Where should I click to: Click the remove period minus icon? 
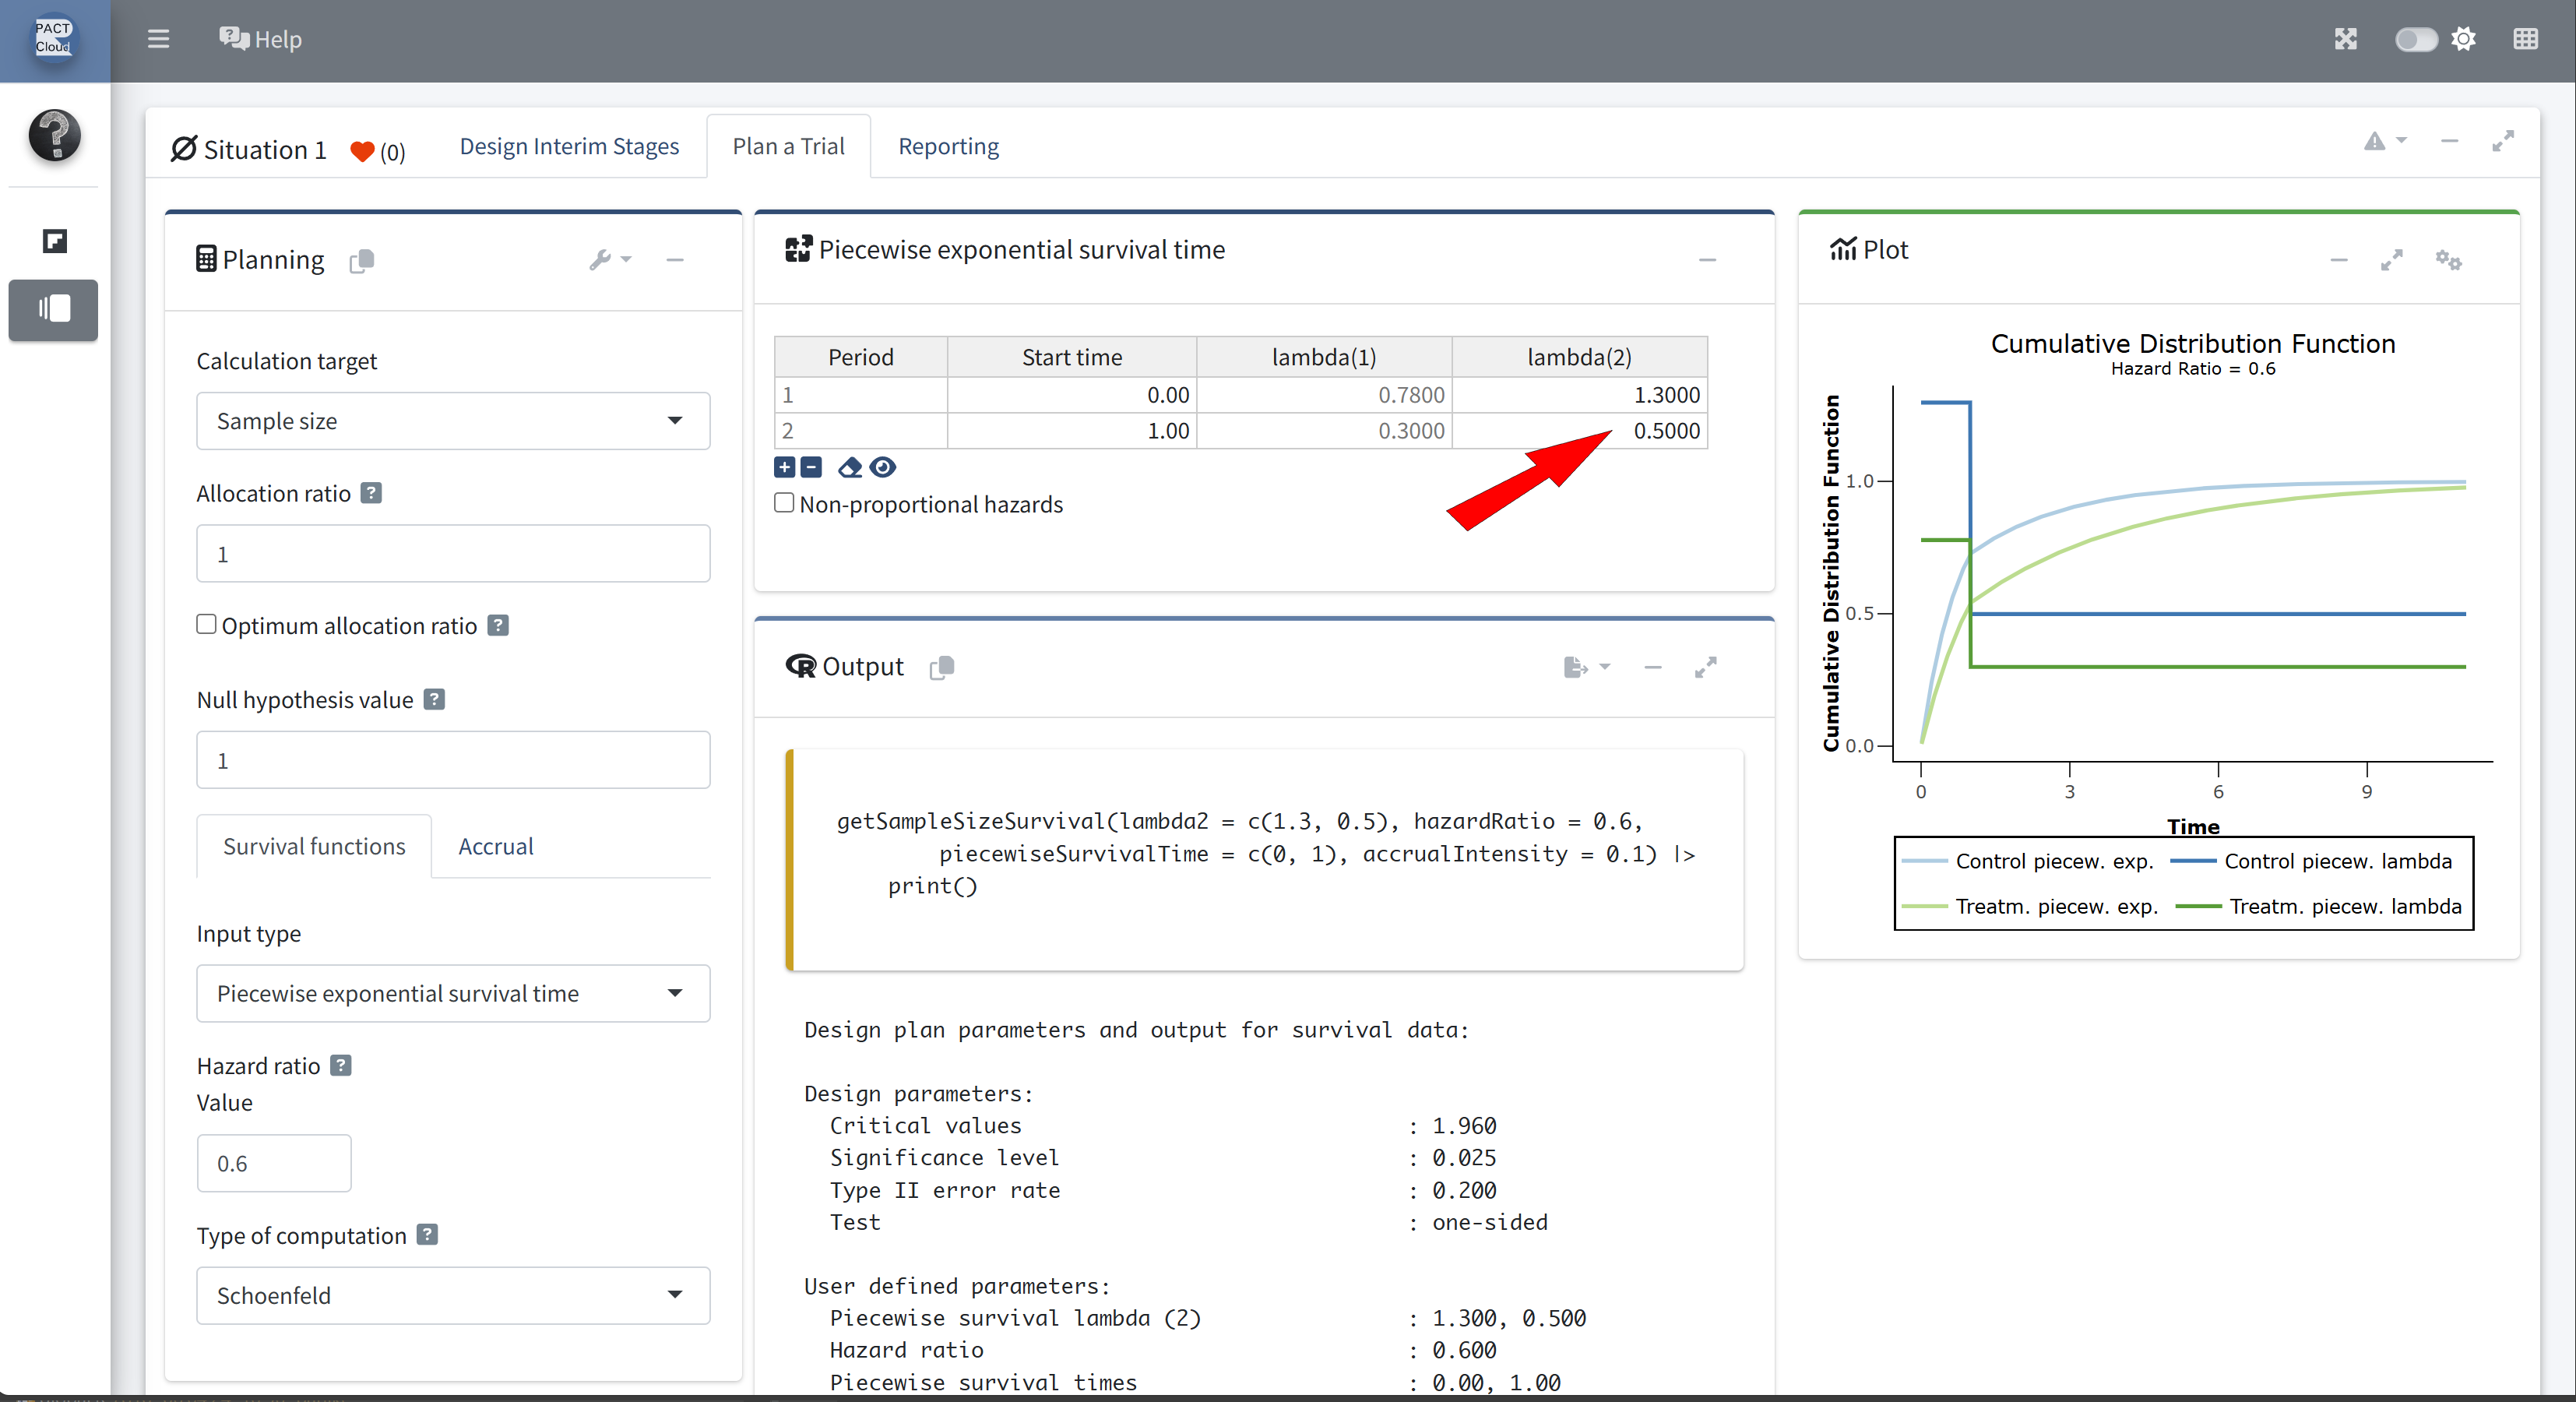click(812, 467)
